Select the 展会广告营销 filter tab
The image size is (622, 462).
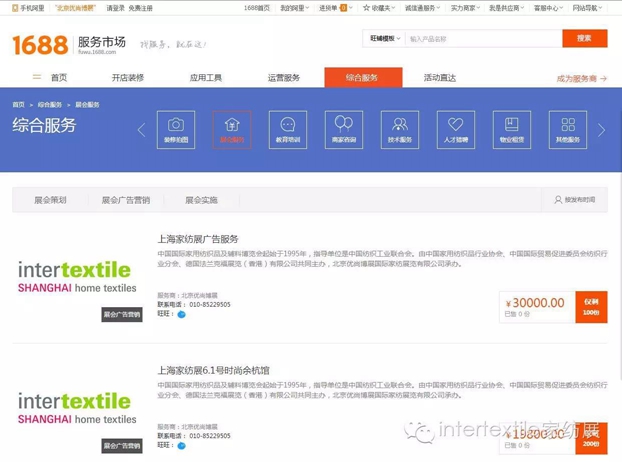(x=125, y=200)
